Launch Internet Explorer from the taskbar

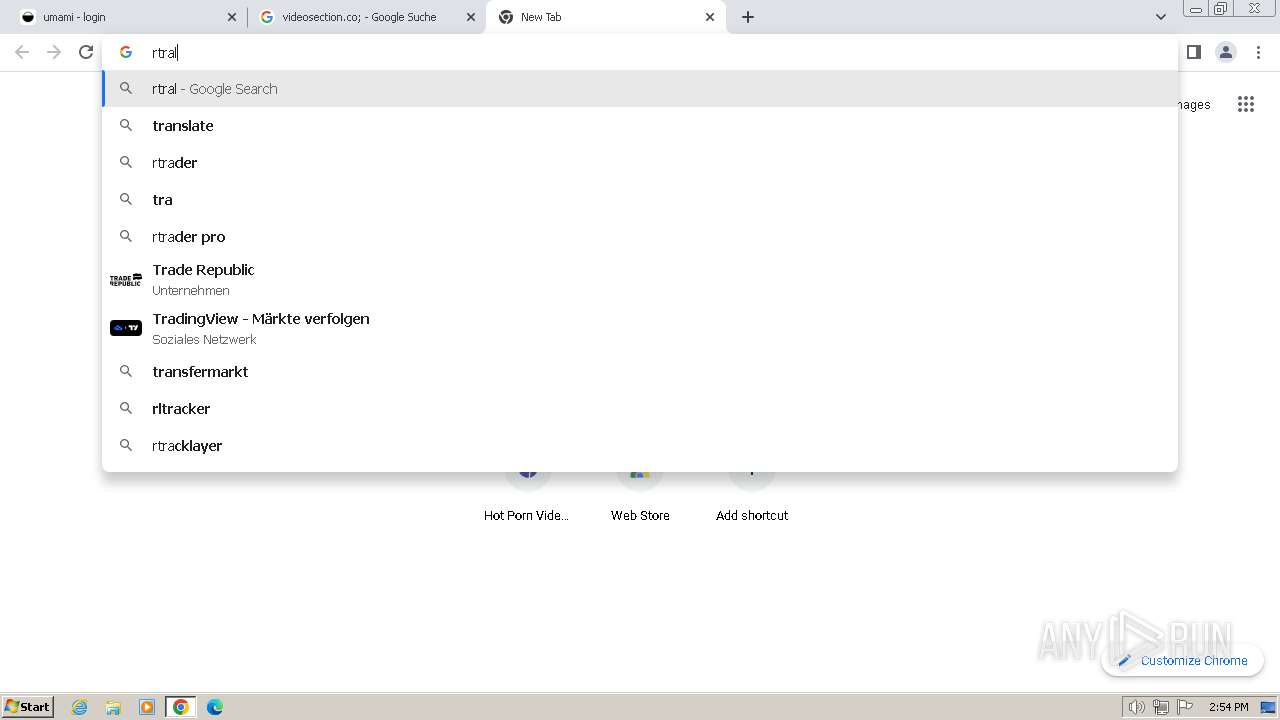(80, 707)
